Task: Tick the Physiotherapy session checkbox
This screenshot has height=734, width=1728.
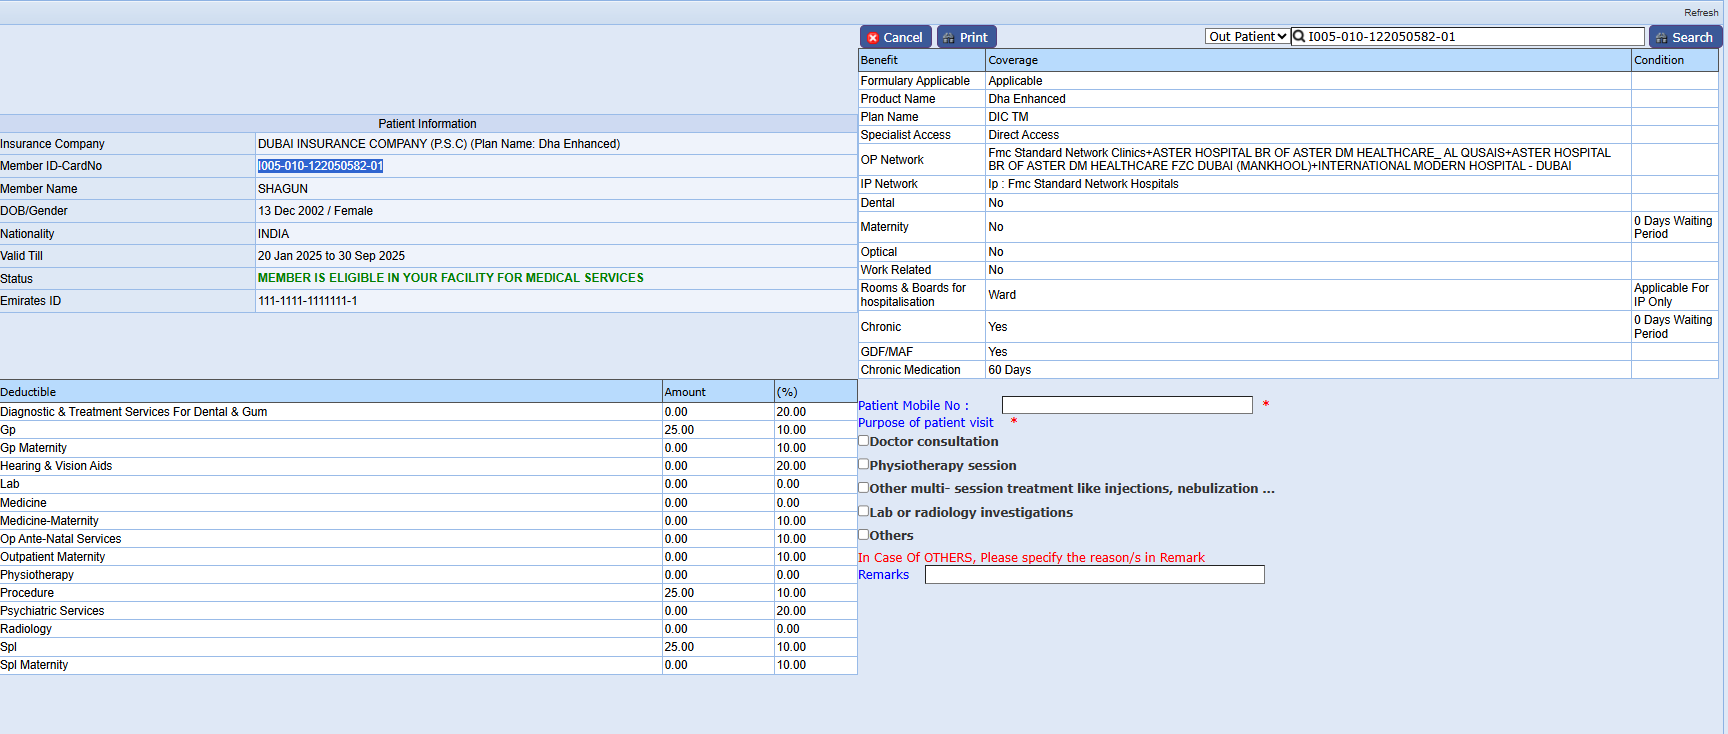Action: (x=864, y=464)
